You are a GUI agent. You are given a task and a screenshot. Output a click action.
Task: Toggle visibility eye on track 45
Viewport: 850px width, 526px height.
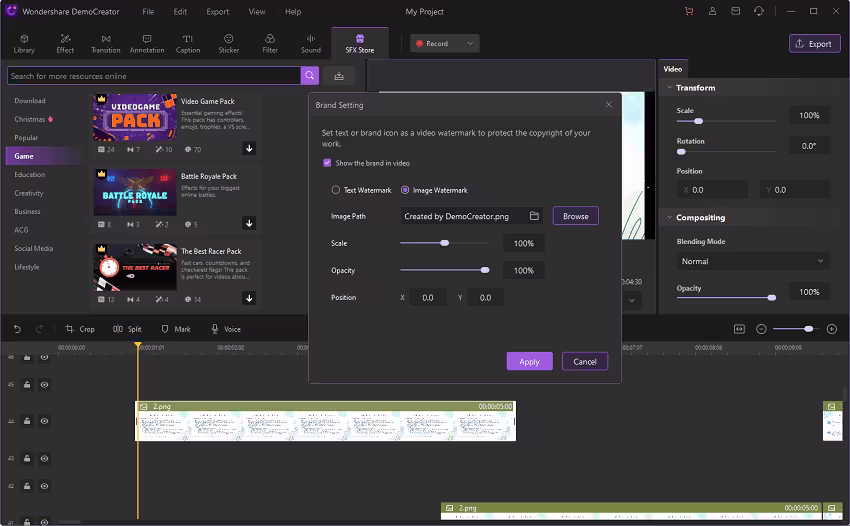click(x=44, y=384)
